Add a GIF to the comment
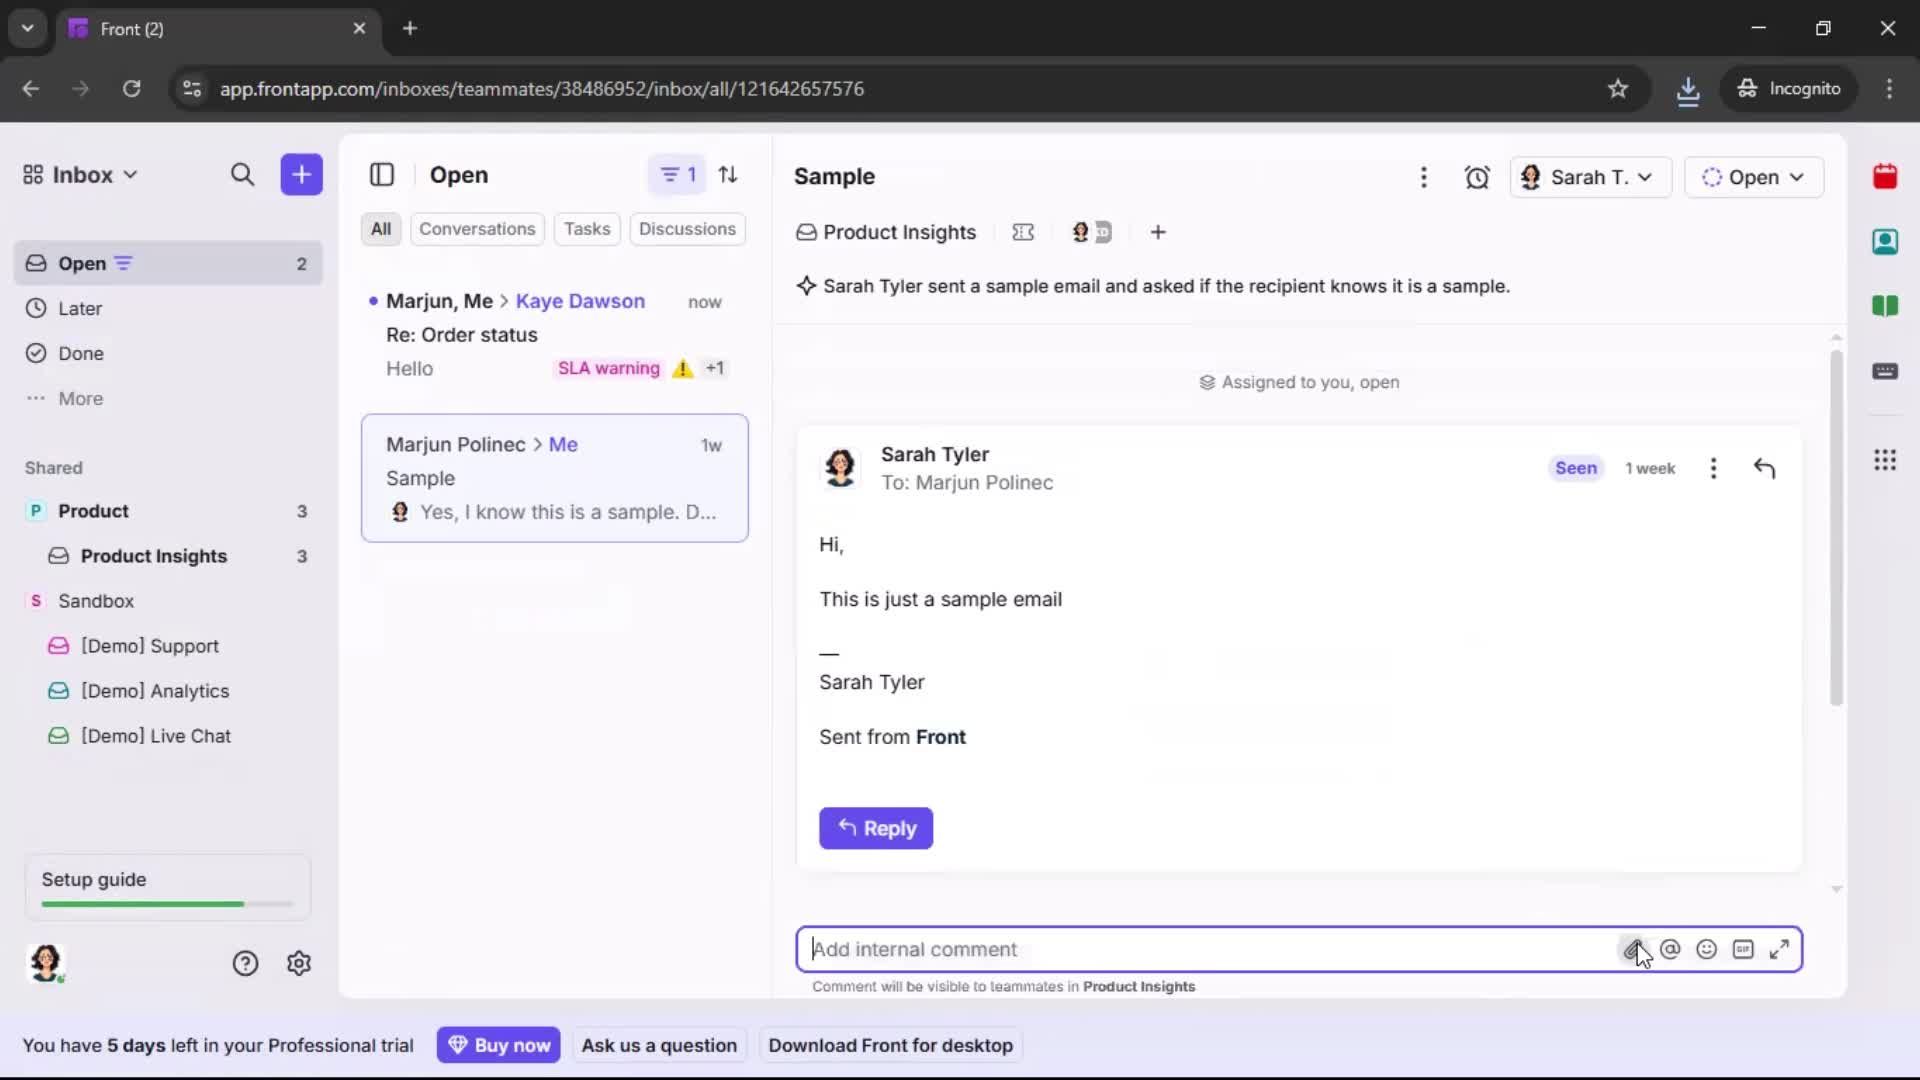Image resolution: width=1920 pixels, height=1080 pixels. tap(1744, 949)
